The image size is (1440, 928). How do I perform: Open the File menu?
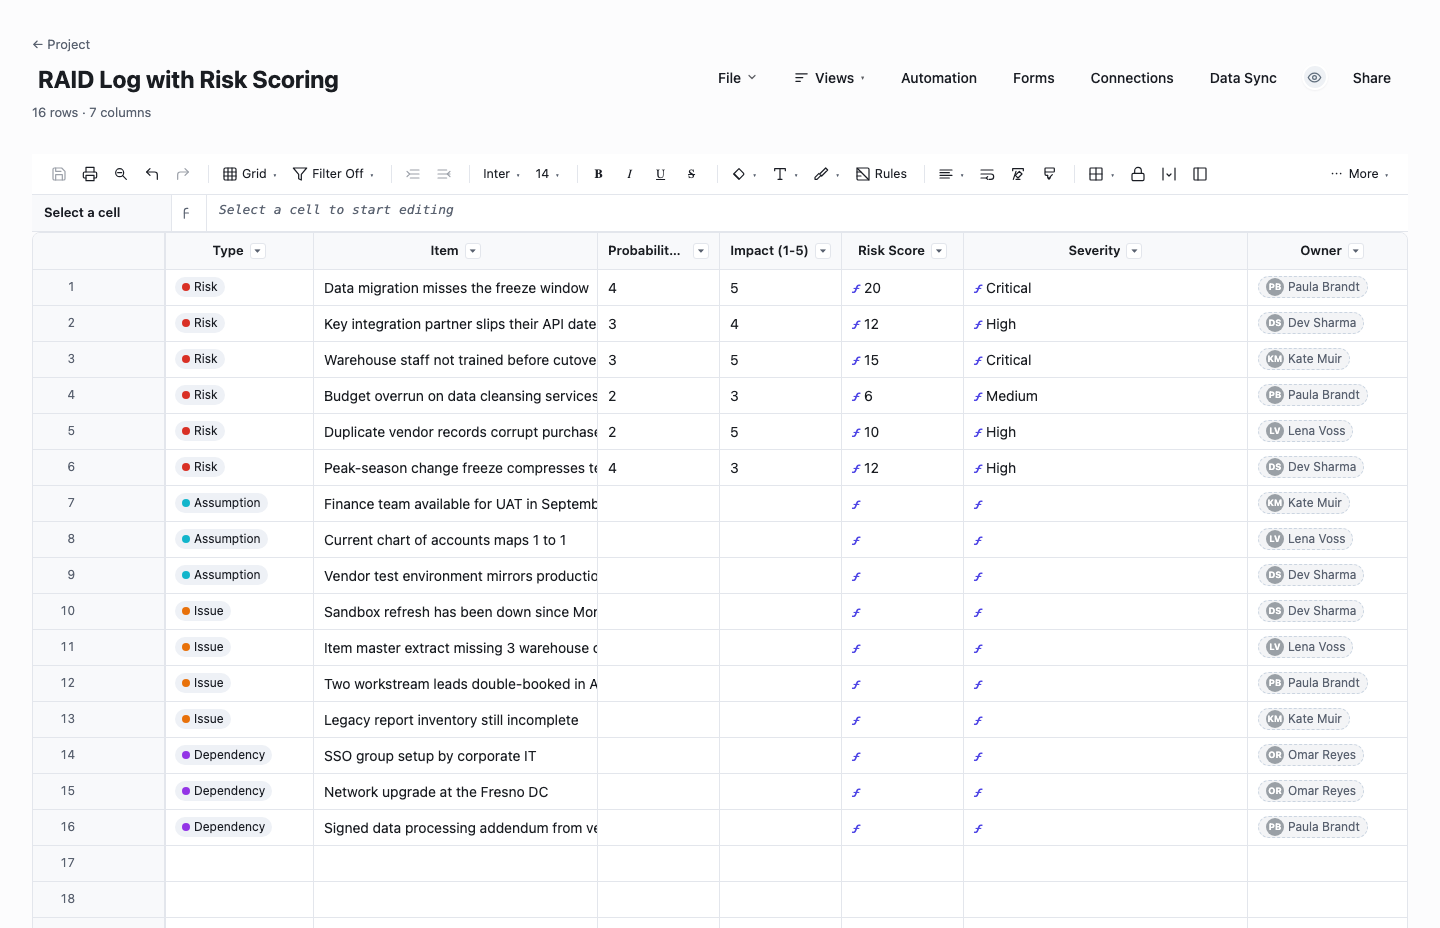click(737, 78)
